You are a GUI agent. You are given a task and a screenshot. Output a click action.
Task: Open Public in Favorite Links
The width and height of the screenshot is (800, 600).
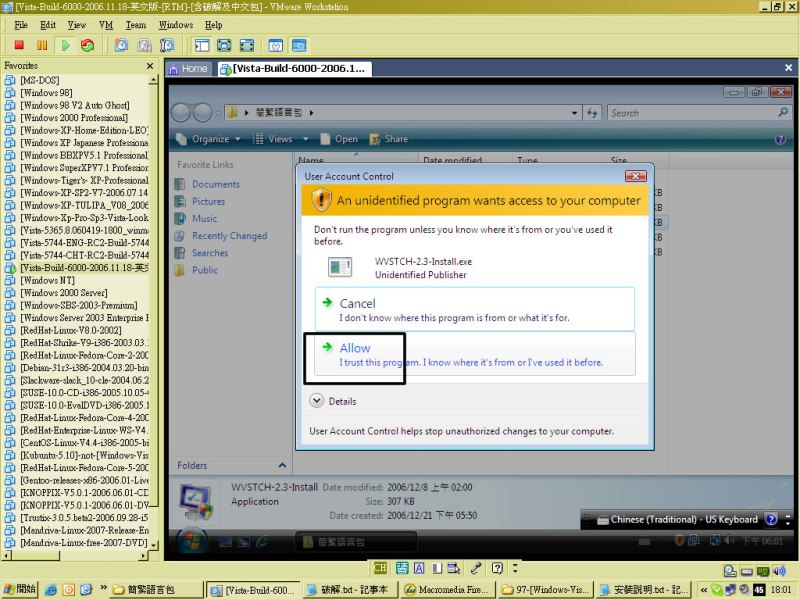click(205, 270)
